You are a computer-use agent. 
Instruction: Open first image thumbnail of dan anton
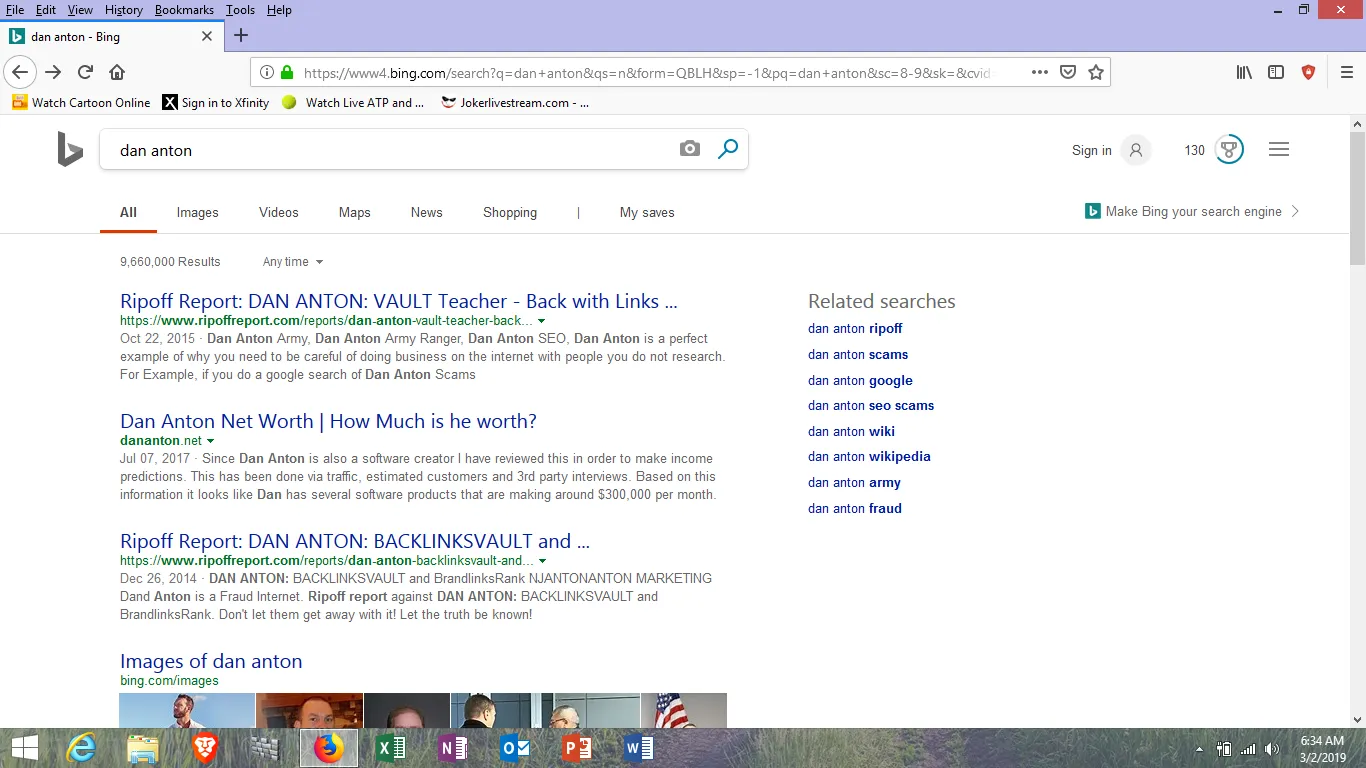187,710
